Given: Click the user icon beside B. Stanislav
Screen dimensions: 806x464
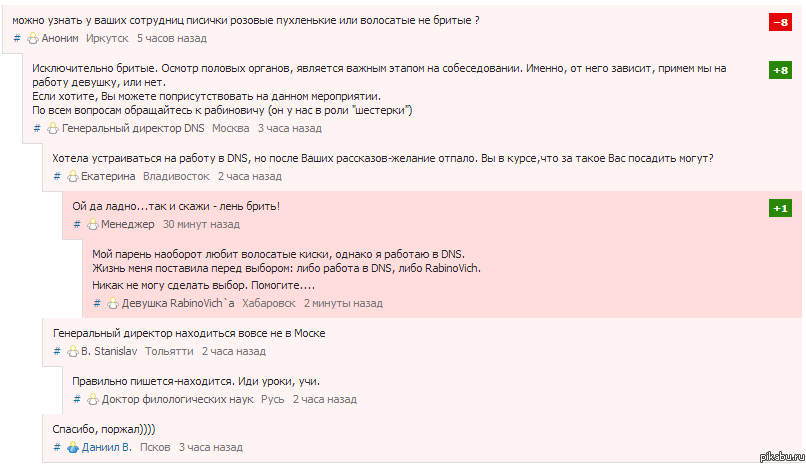Looking at the screenshot, I should tap(73, 352).
